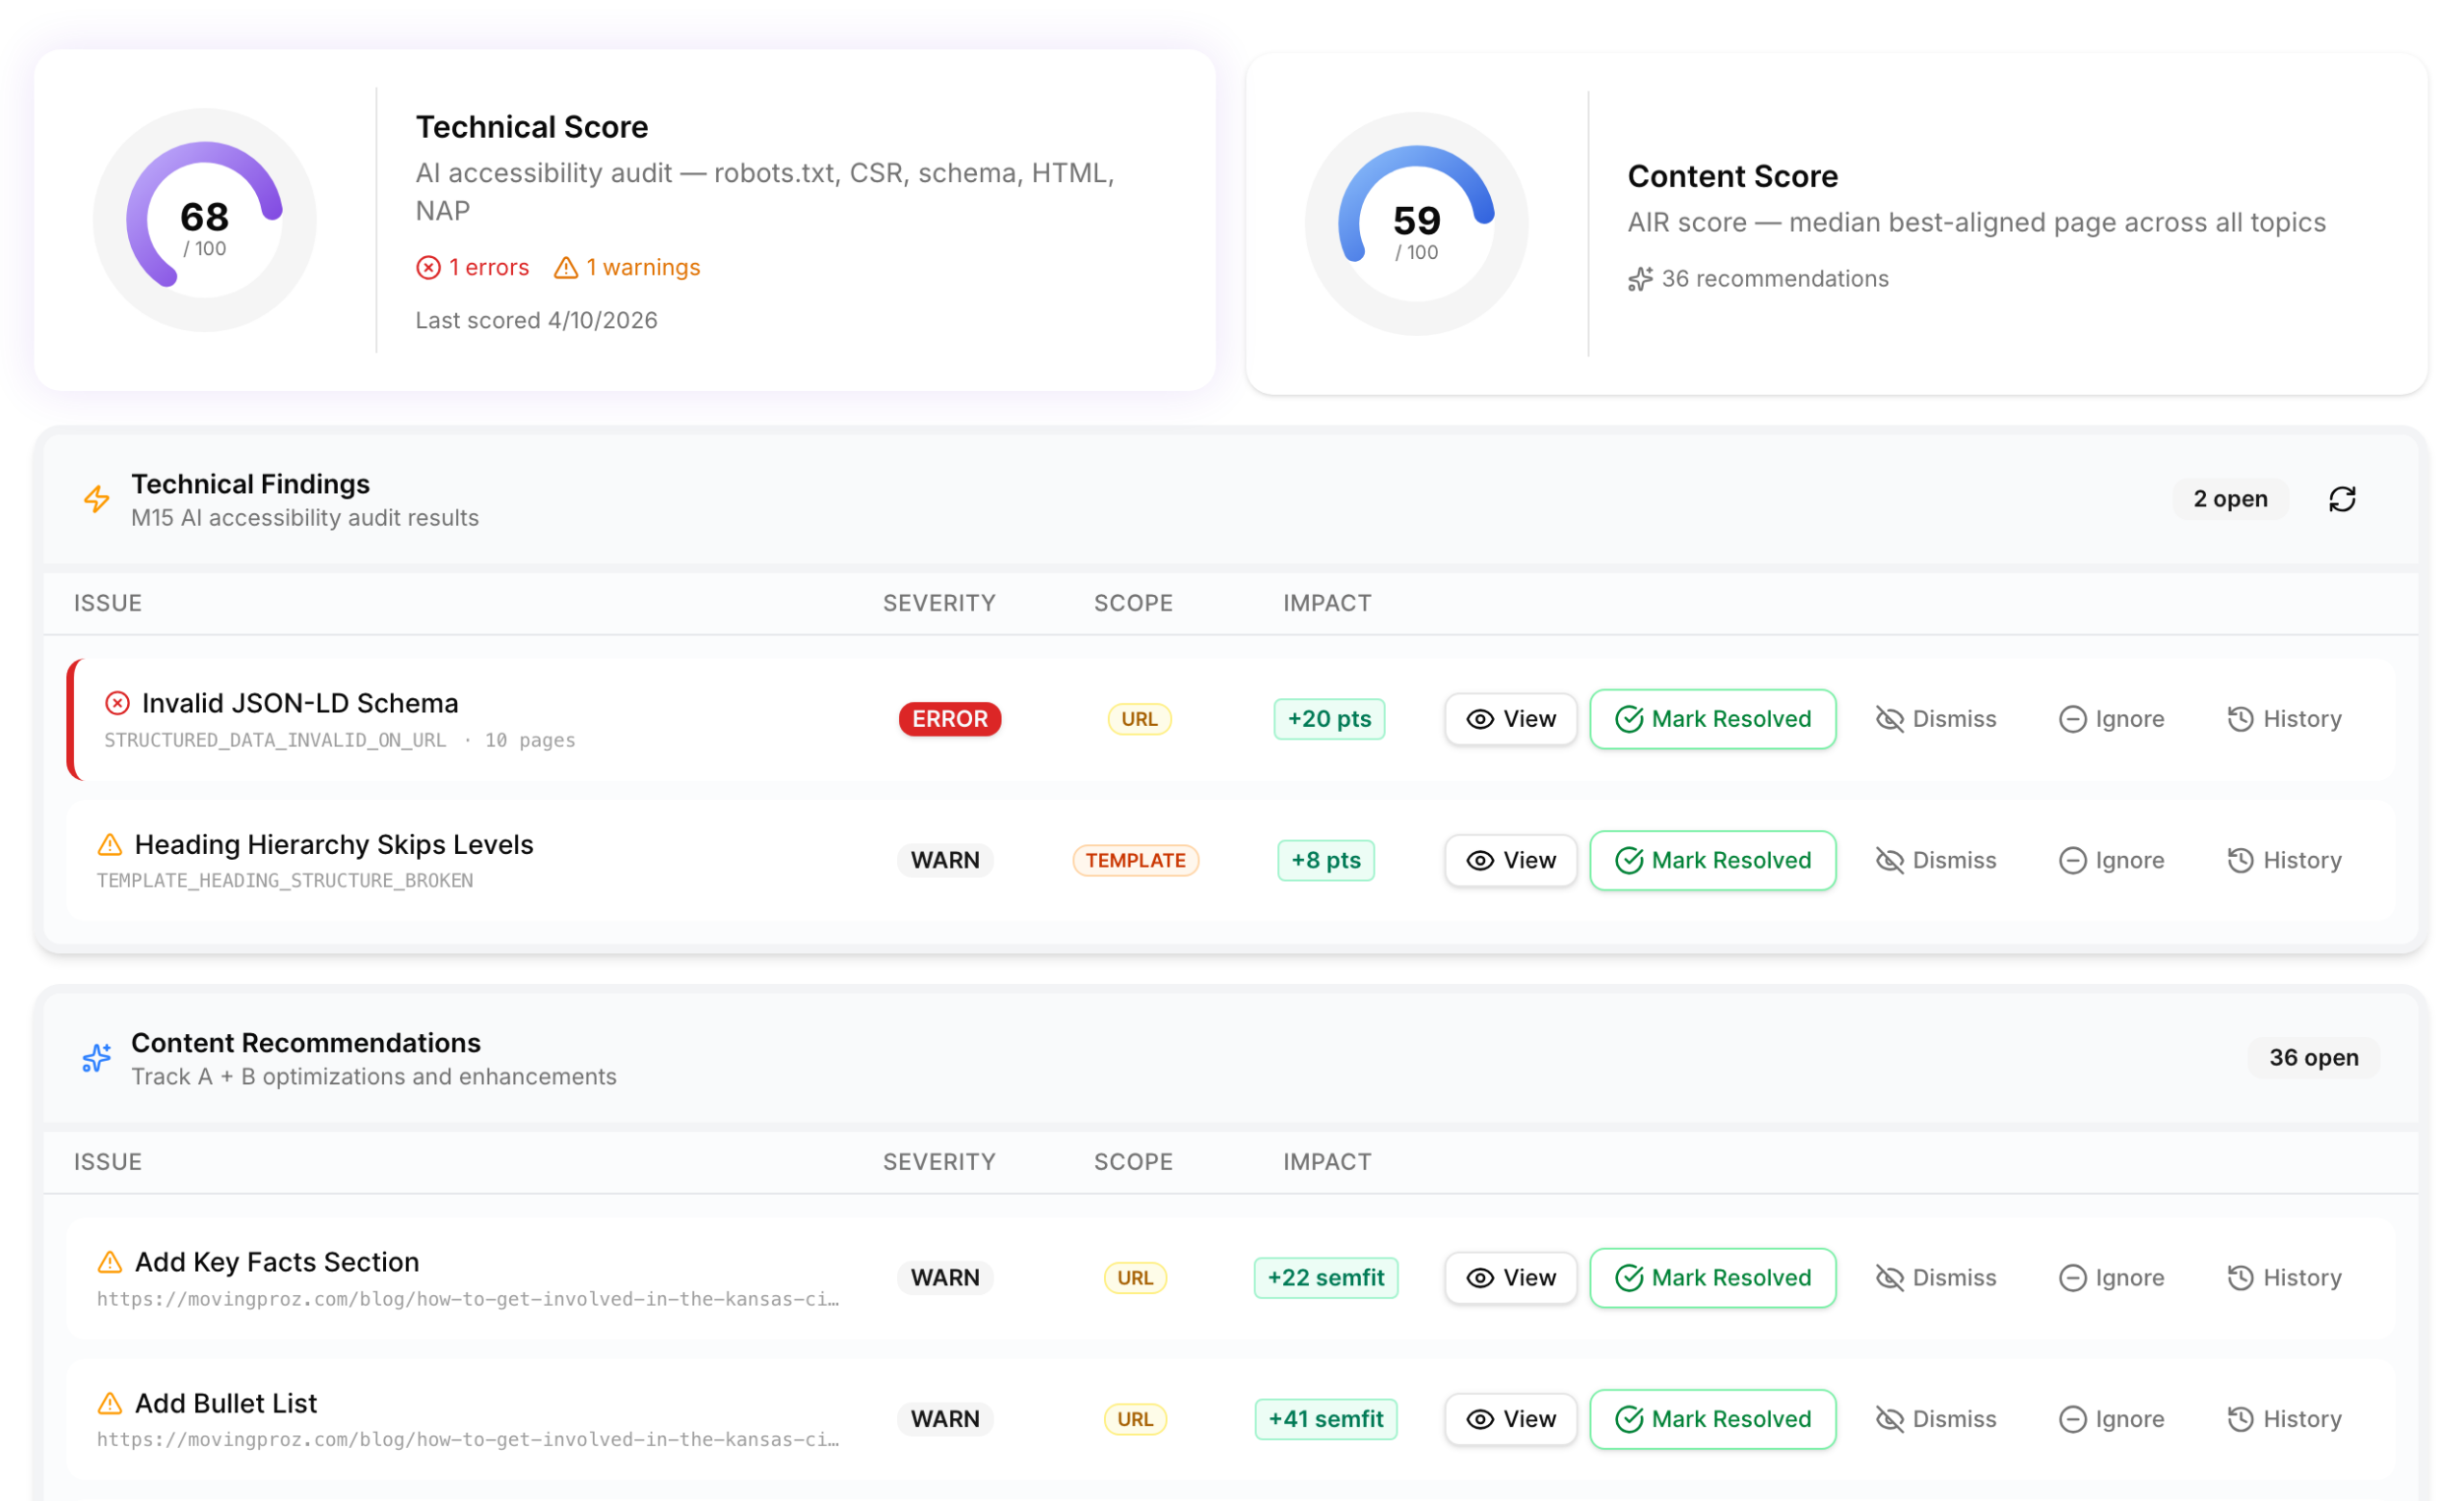2464x1501 pixels.
Task: Click the 36 recommendations text
Action: click(x=1775, y=279)
